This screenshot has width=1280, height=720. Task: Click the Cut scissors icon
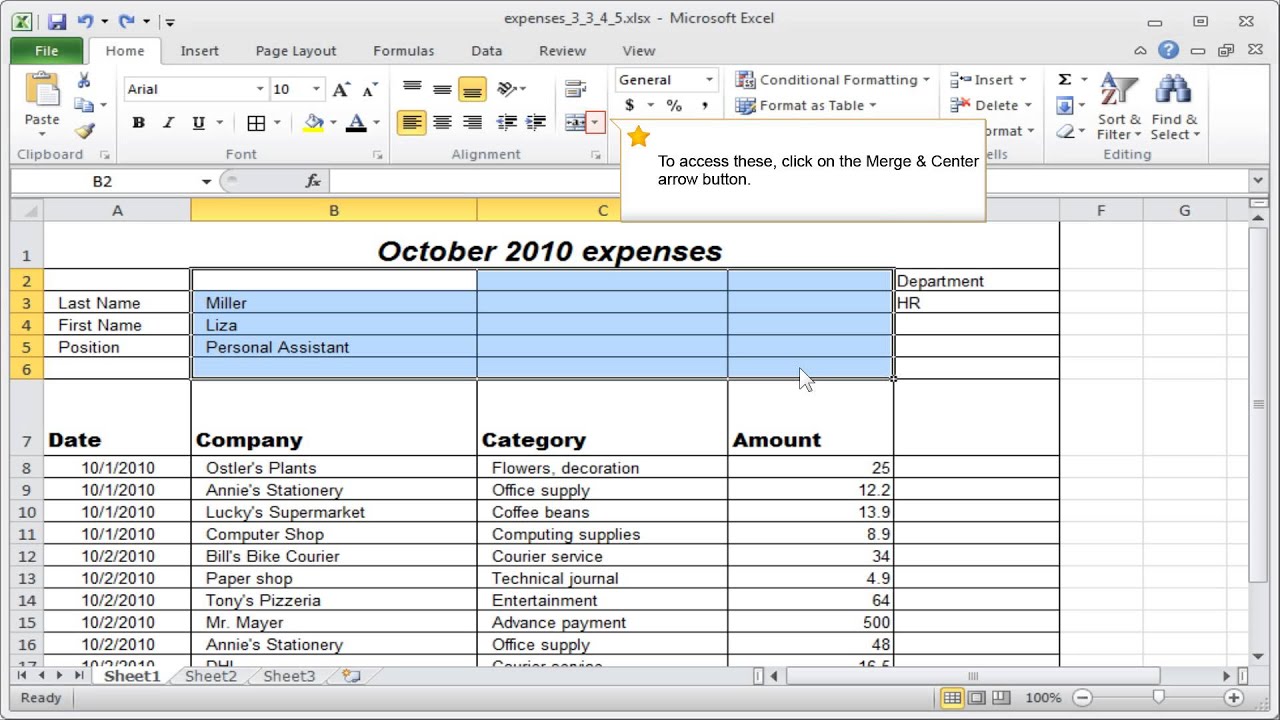pos(84,81)
